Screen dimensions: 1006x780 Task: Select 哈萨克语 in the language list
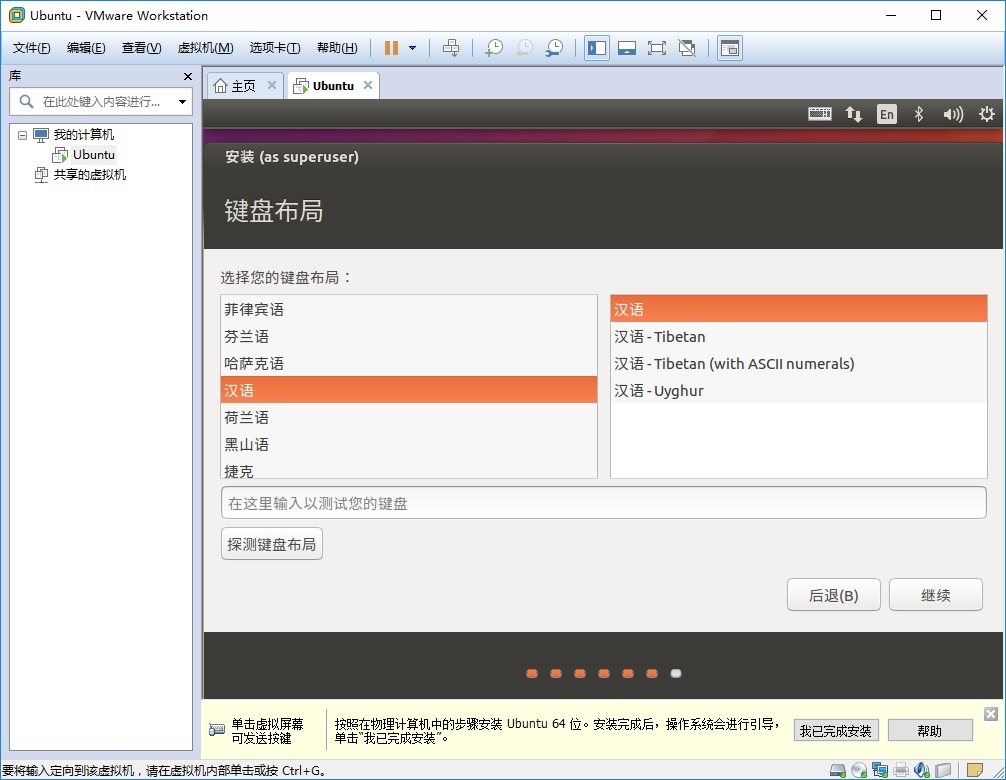pyautogui.click(x=409, y=363)
